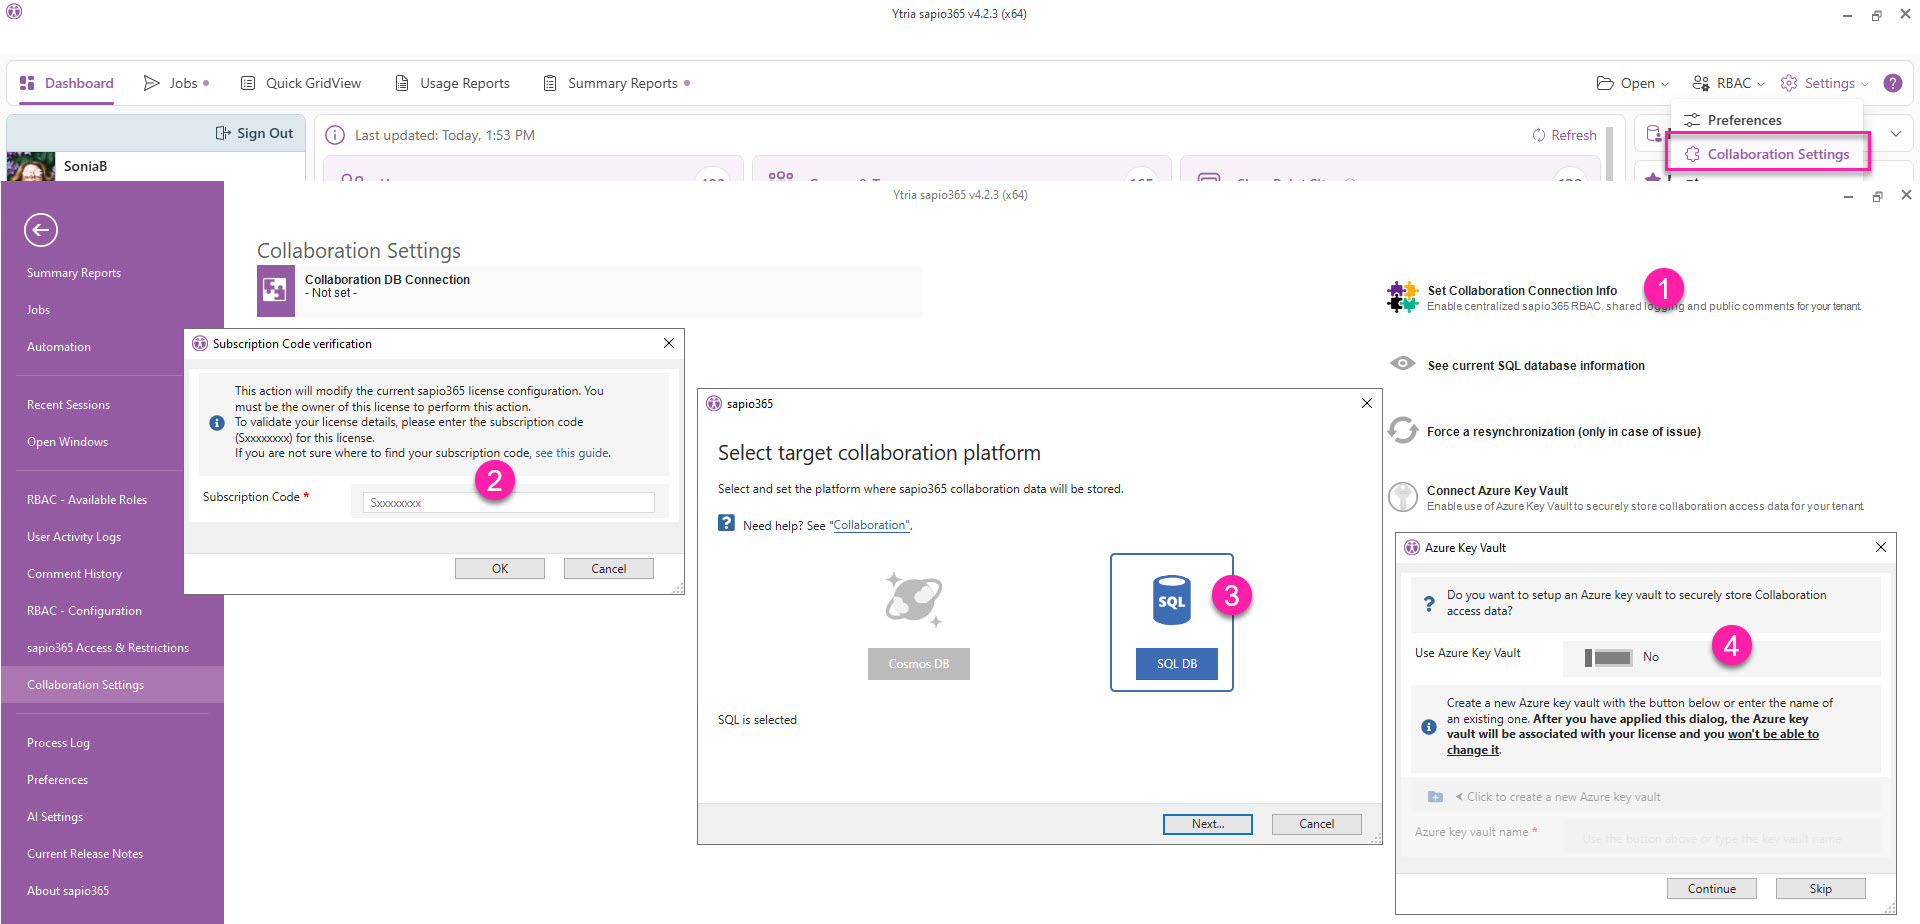The height and width of the screenshot is (924, 1920).
Task: Click the Set Collaboration Connection Info puzzle icon
Action: 1403,297
